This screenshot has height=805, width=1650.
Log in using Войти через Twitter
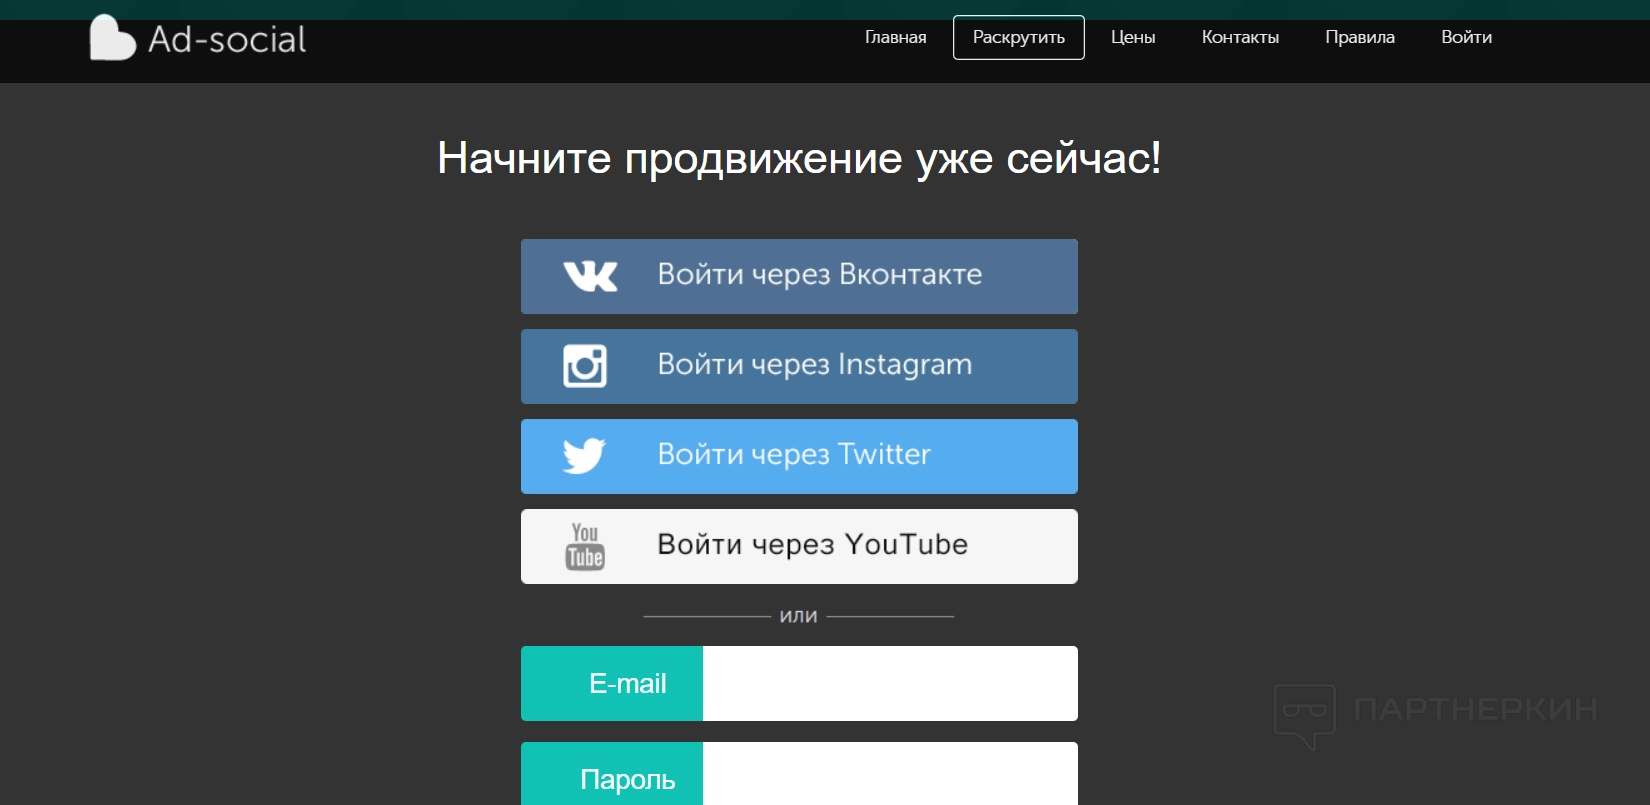point(799,456)
